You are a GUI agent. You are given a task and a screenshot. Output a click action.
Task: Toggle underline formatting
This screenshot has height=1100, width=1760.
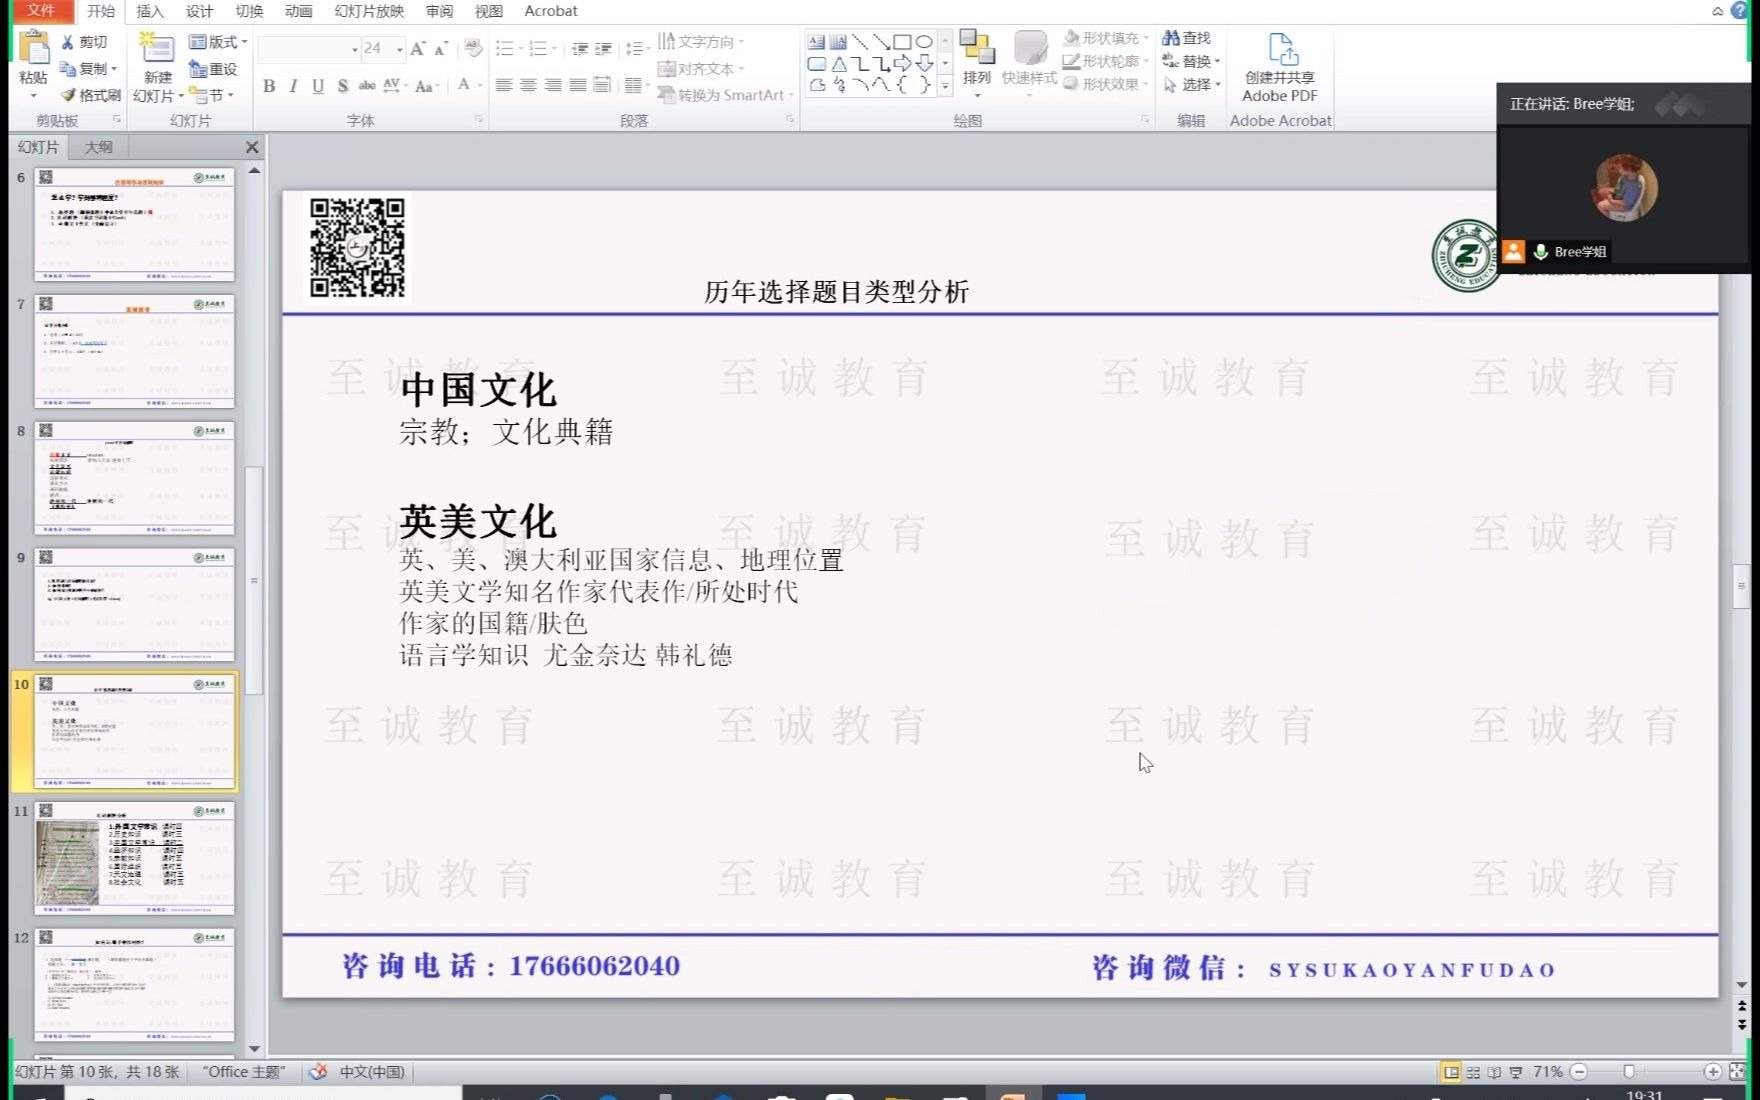pyautogui.click(x=318, y=86)
